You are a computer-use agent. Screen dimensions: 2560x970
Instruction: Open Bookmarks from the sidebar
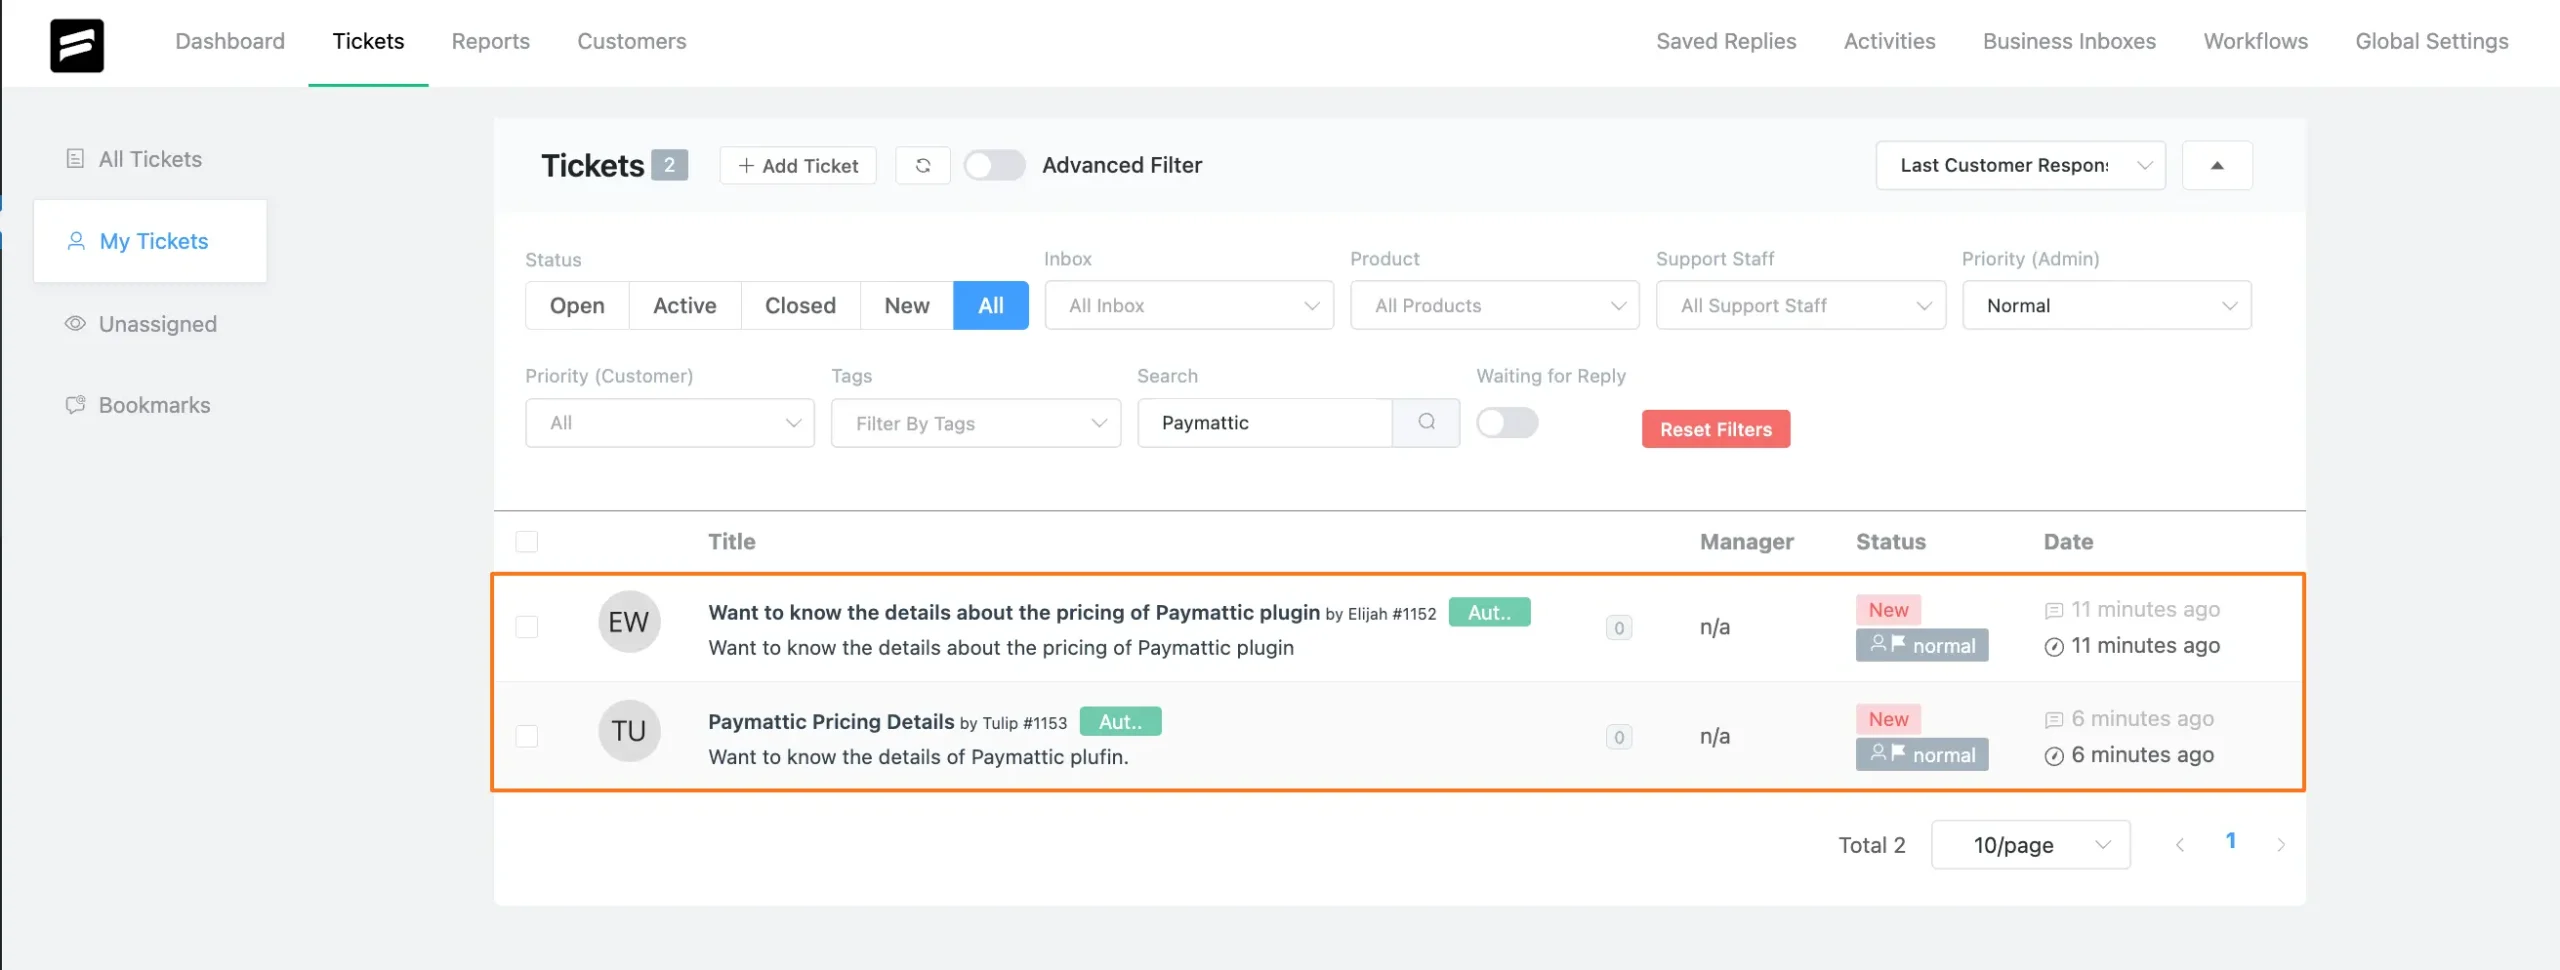(153, 404)
